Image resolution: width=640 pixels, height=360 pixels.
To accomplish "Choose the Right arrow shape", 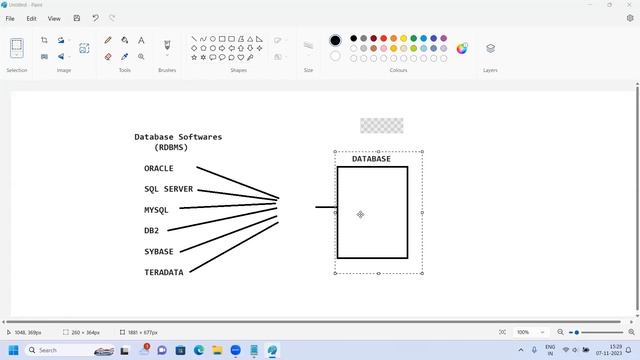I will [x=222, y=48].
